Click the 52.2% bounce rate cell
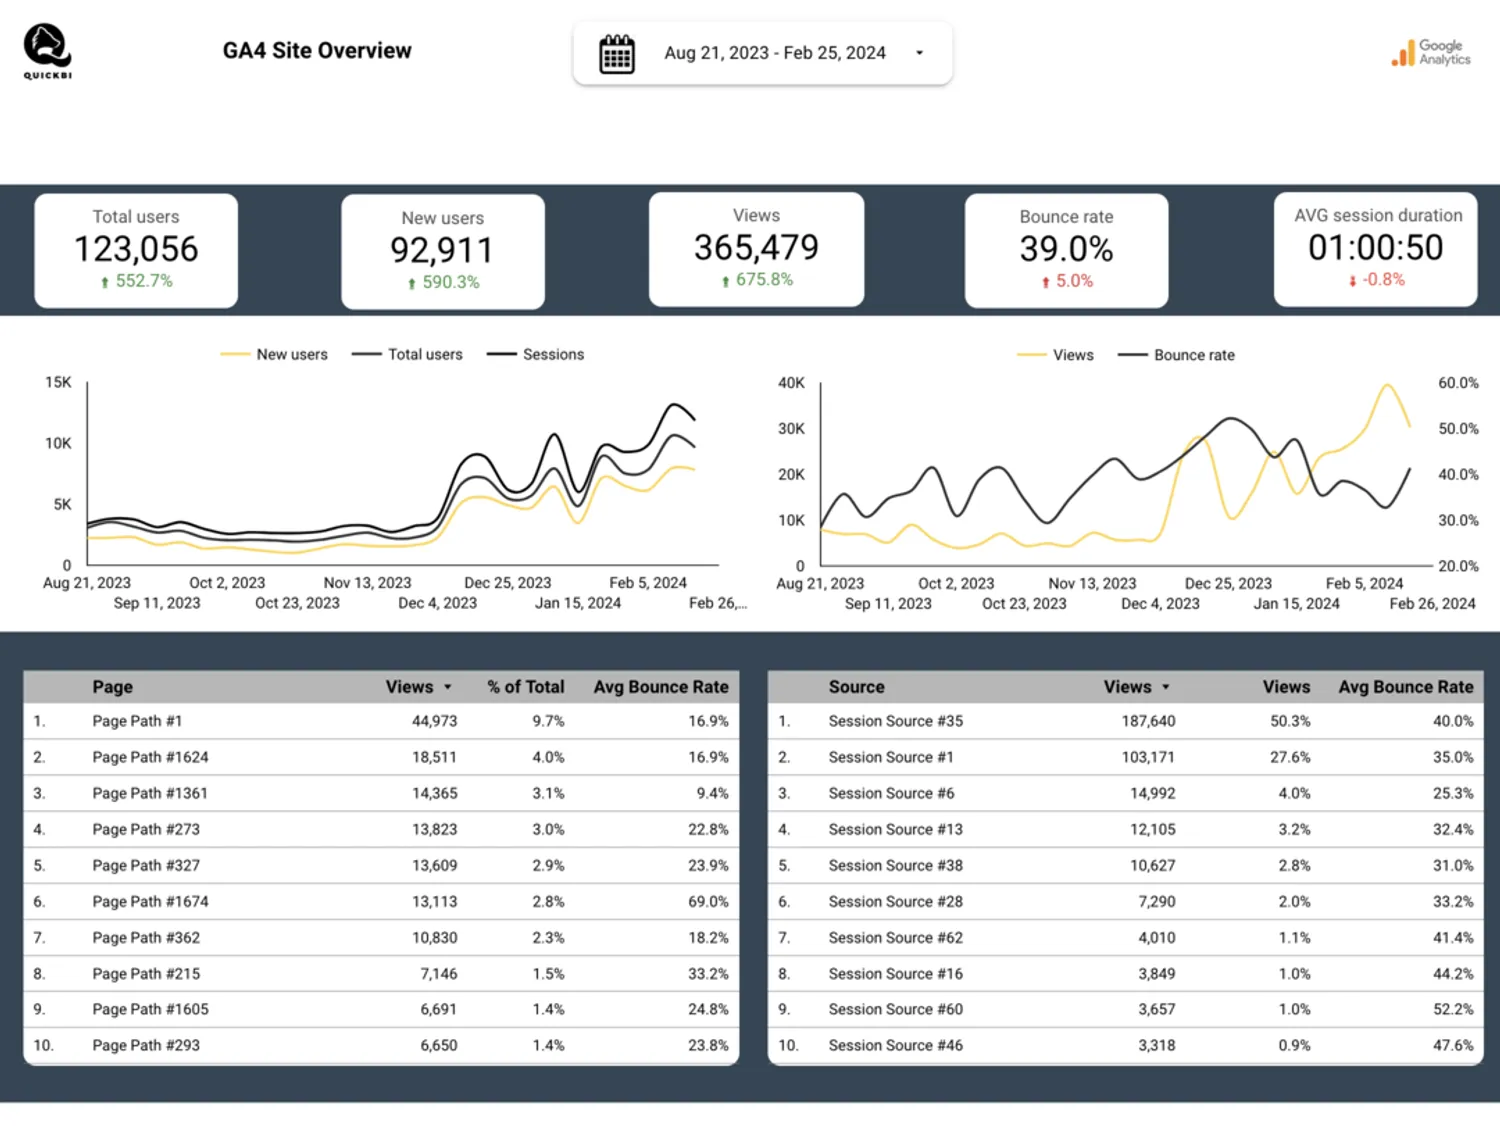The width and height of the screenshot is (1500, 1126). [1453, 1009]
